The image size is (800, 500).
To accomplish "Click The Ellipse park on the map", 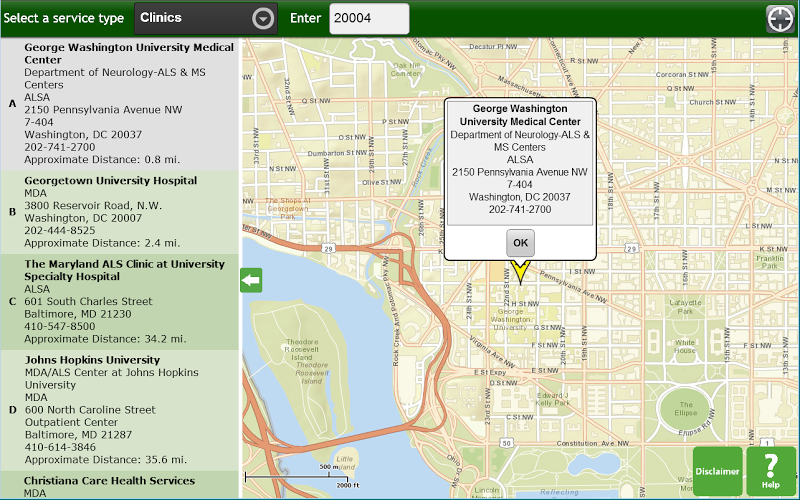I will pyautogui.click(x=685, y=408).
